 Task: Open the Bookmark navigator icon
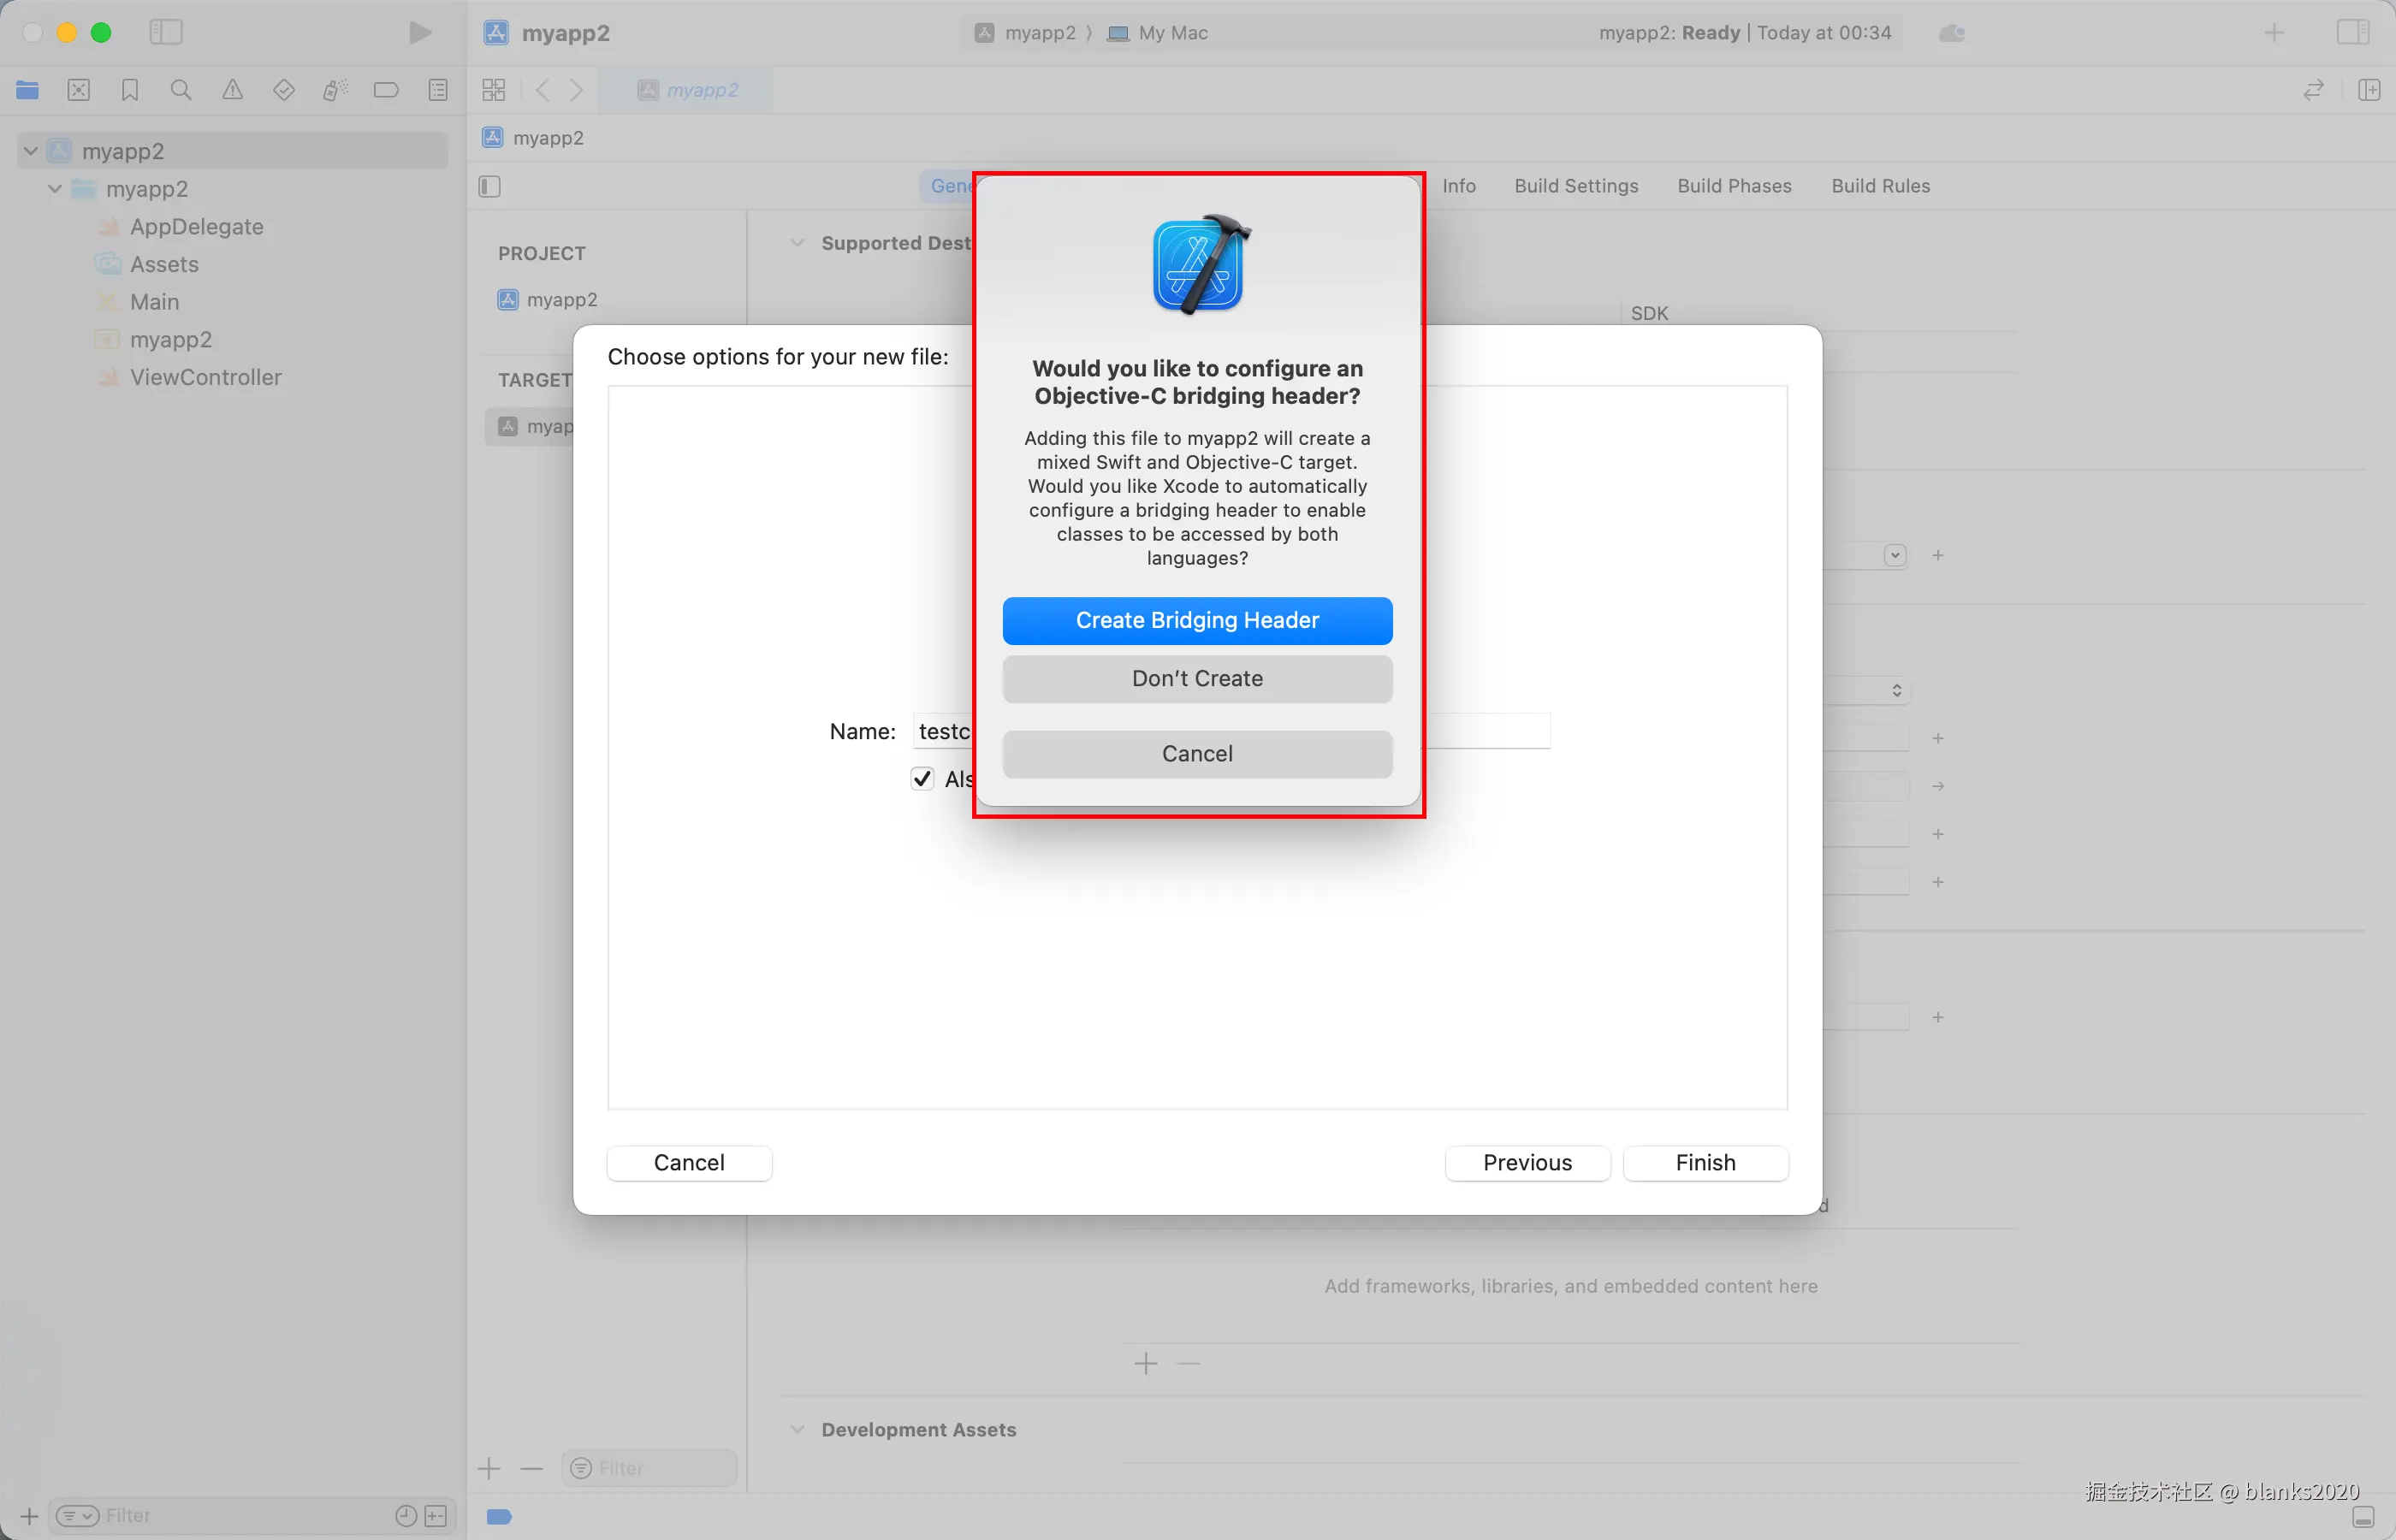click(130, 90)
